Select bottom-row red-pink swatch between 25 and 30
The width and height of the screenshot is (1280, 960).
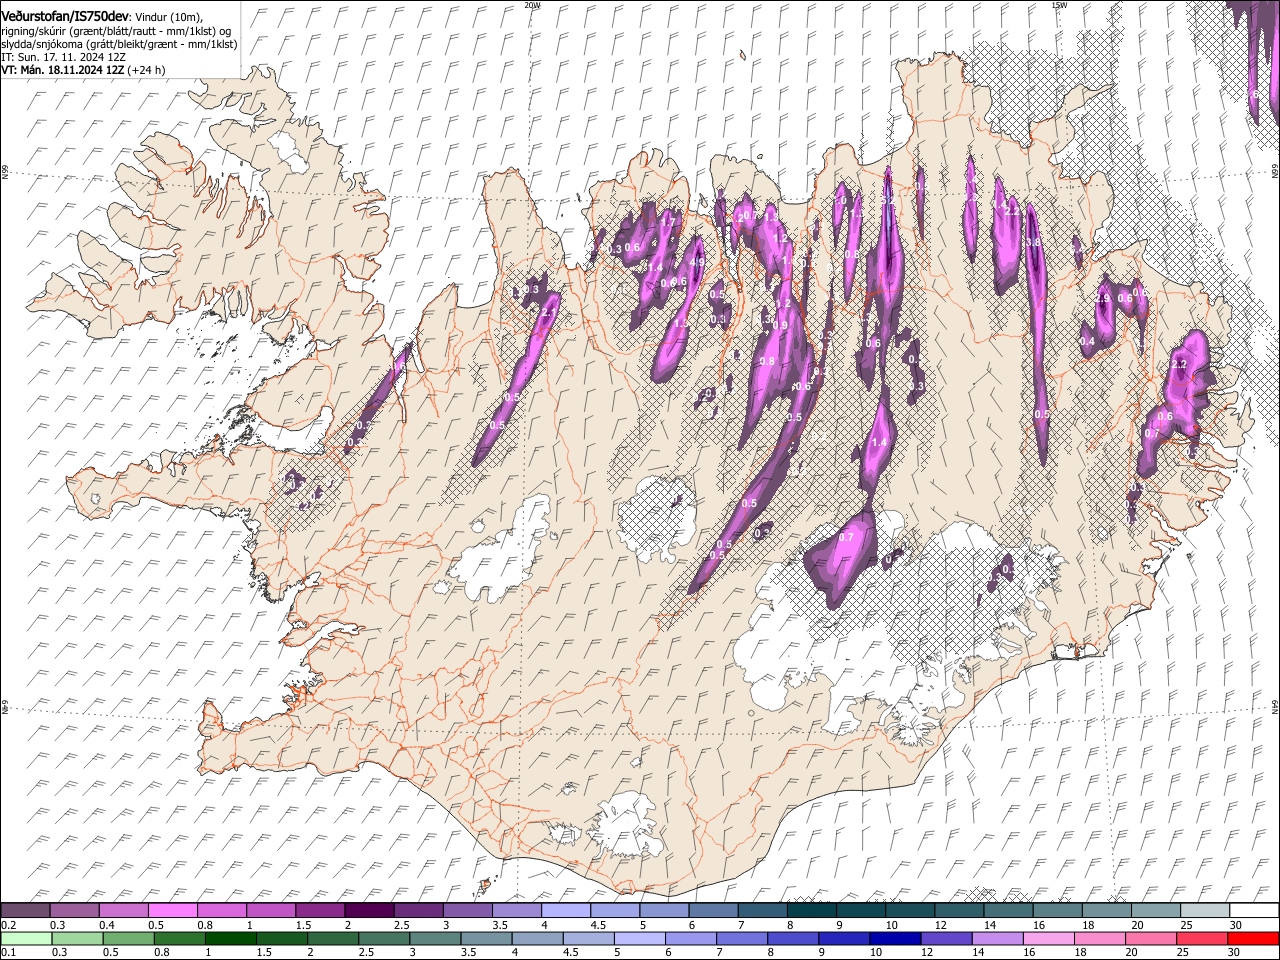[1201, 938]
